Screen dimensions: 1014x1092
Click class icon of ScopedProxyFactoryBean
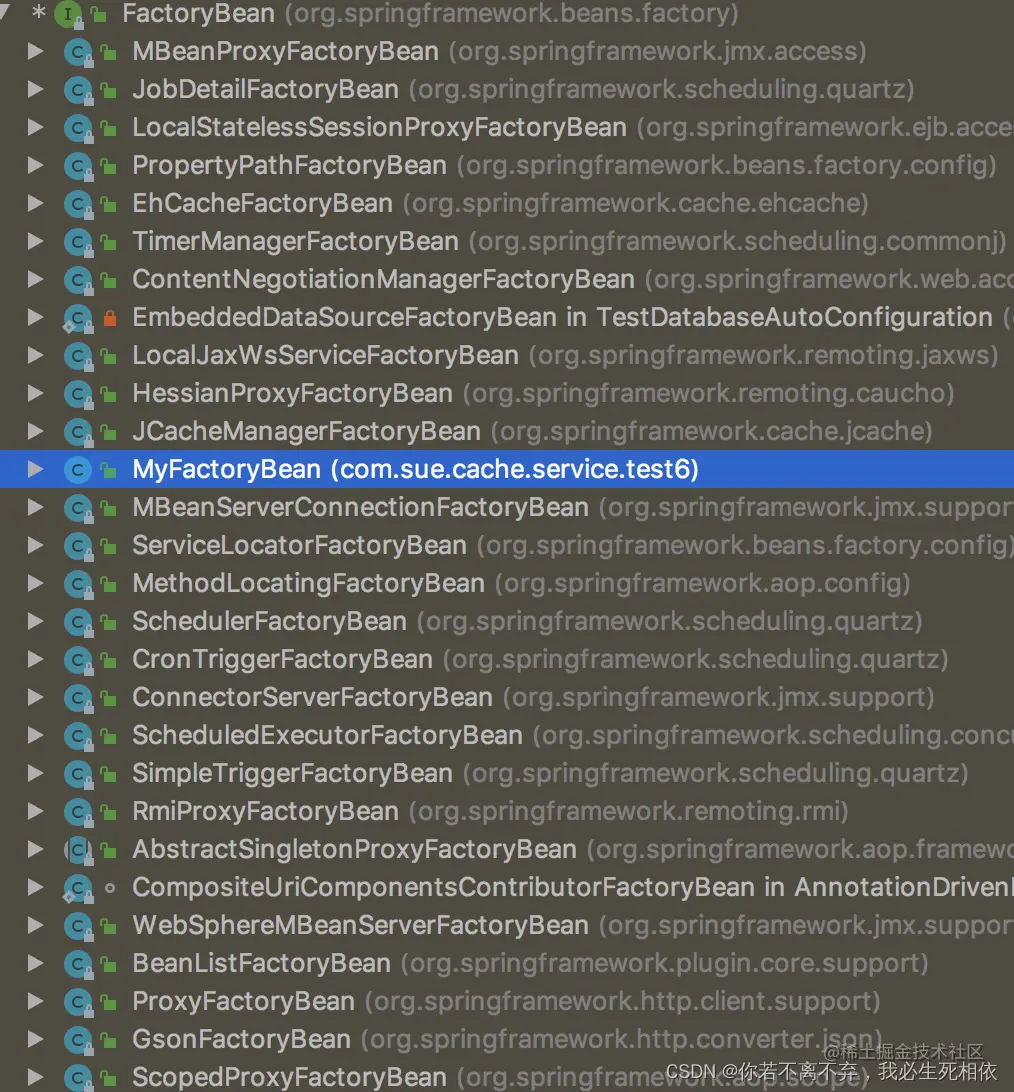coord(78,1077)
